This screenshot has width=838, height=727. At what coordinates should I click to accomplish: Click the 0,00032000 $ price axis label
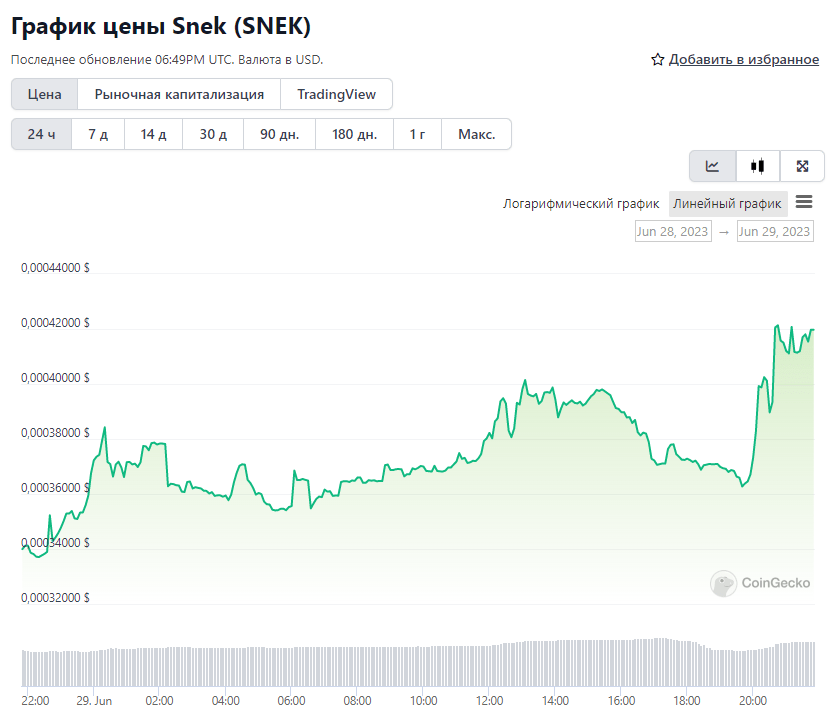[x=55, y=598]
